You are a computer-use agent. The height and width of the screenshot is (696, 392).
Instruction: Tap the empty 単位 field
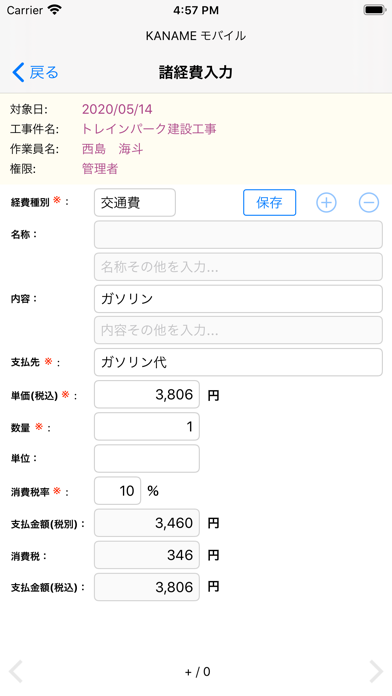coord(147,459)
